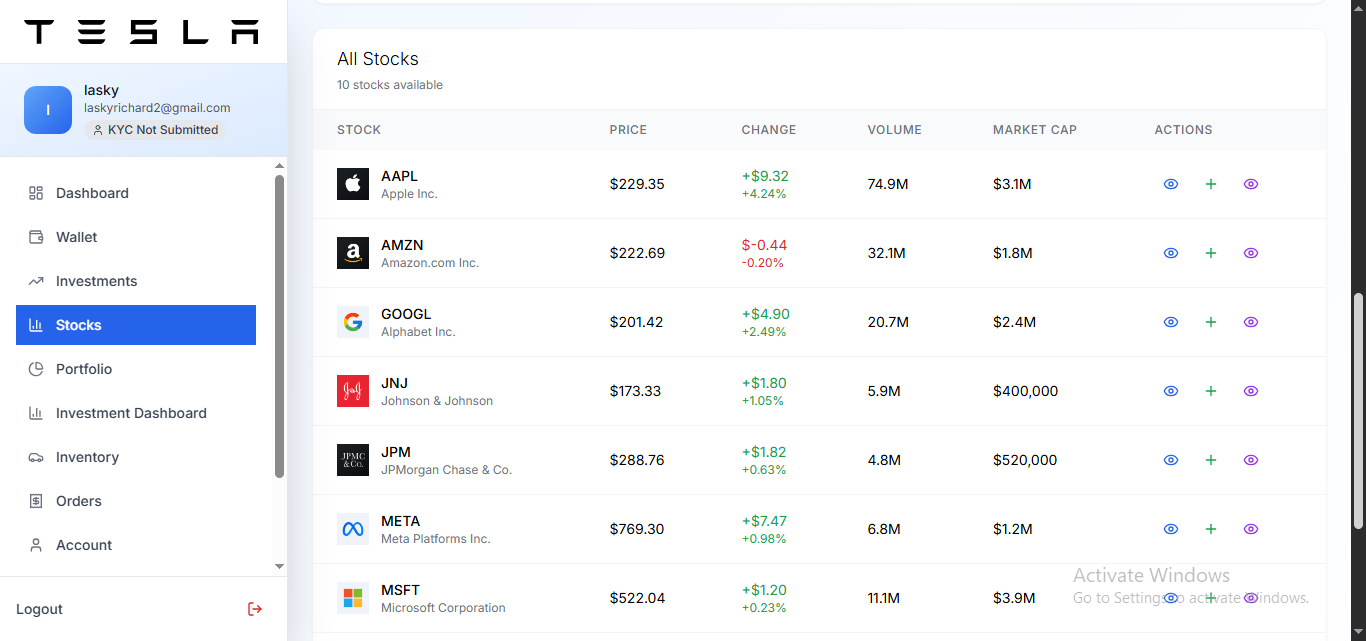Click the Google logo beside GOOGL
Viewport: 1366px width, 641px height.
(353, 322)
